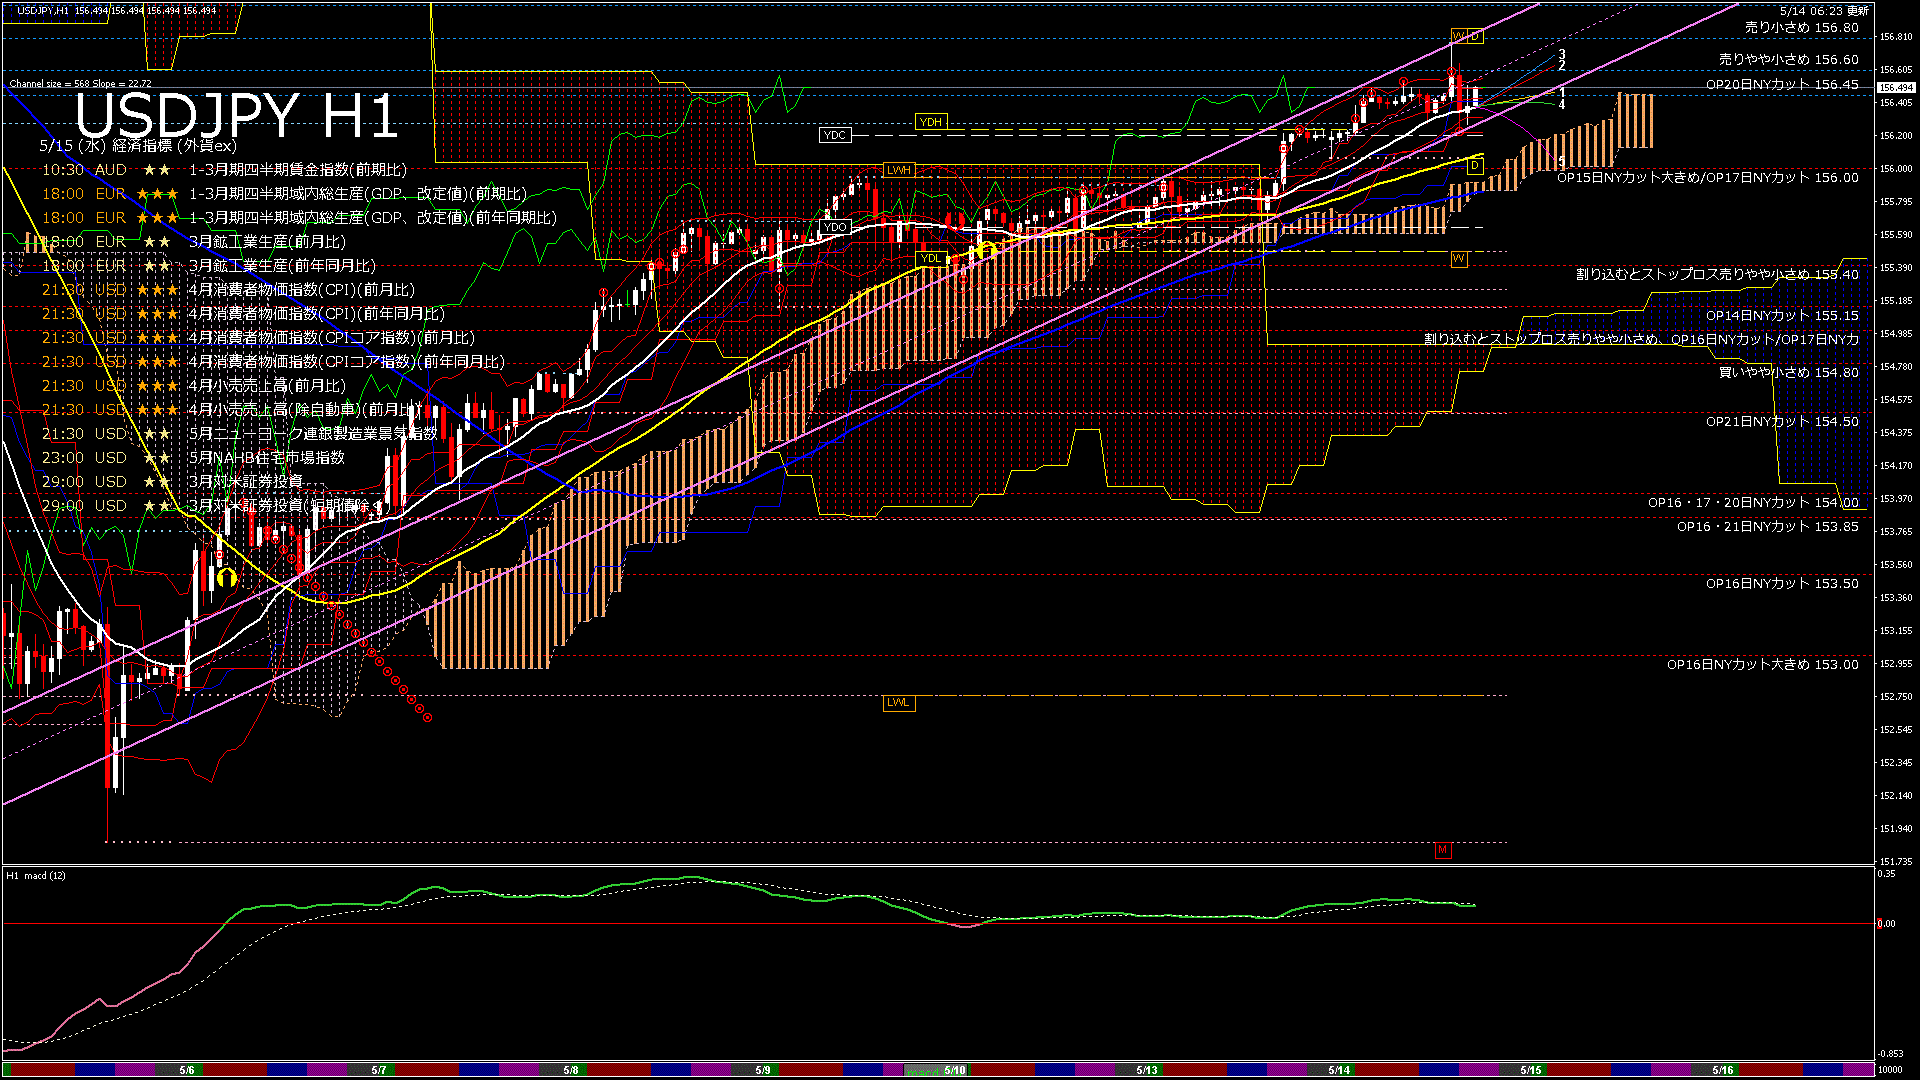This screenshot has width=1920, height=1080.
Task: Click the yellow D marker at the 156.000 level
Action: pos(1476,166)
